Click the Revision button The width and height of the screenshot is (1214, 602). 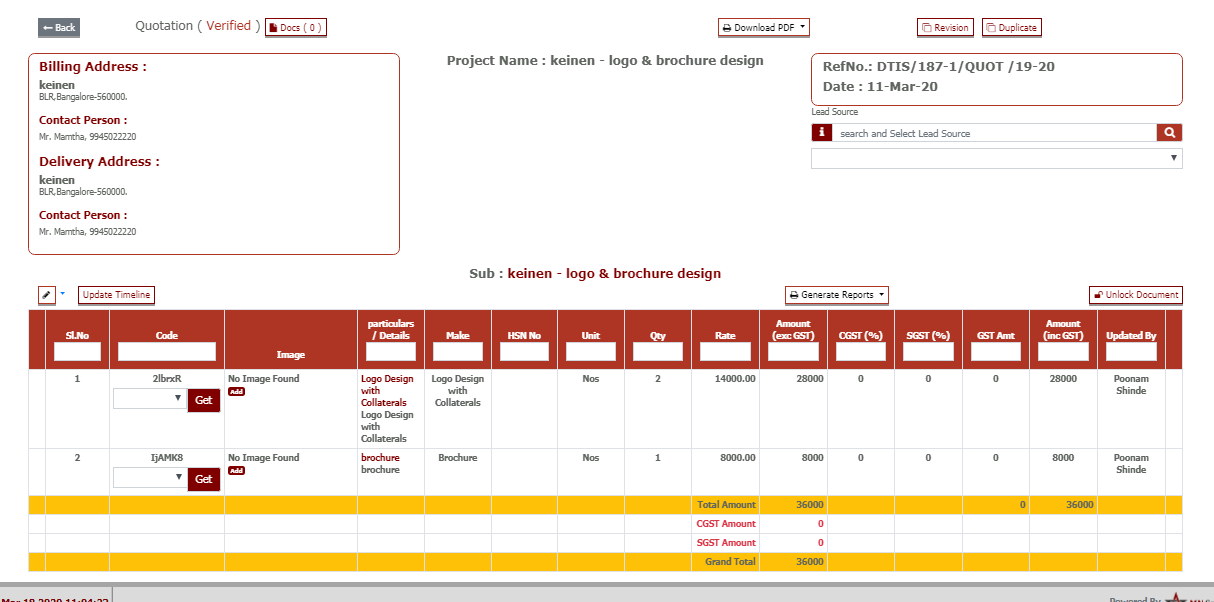(945, 28)
